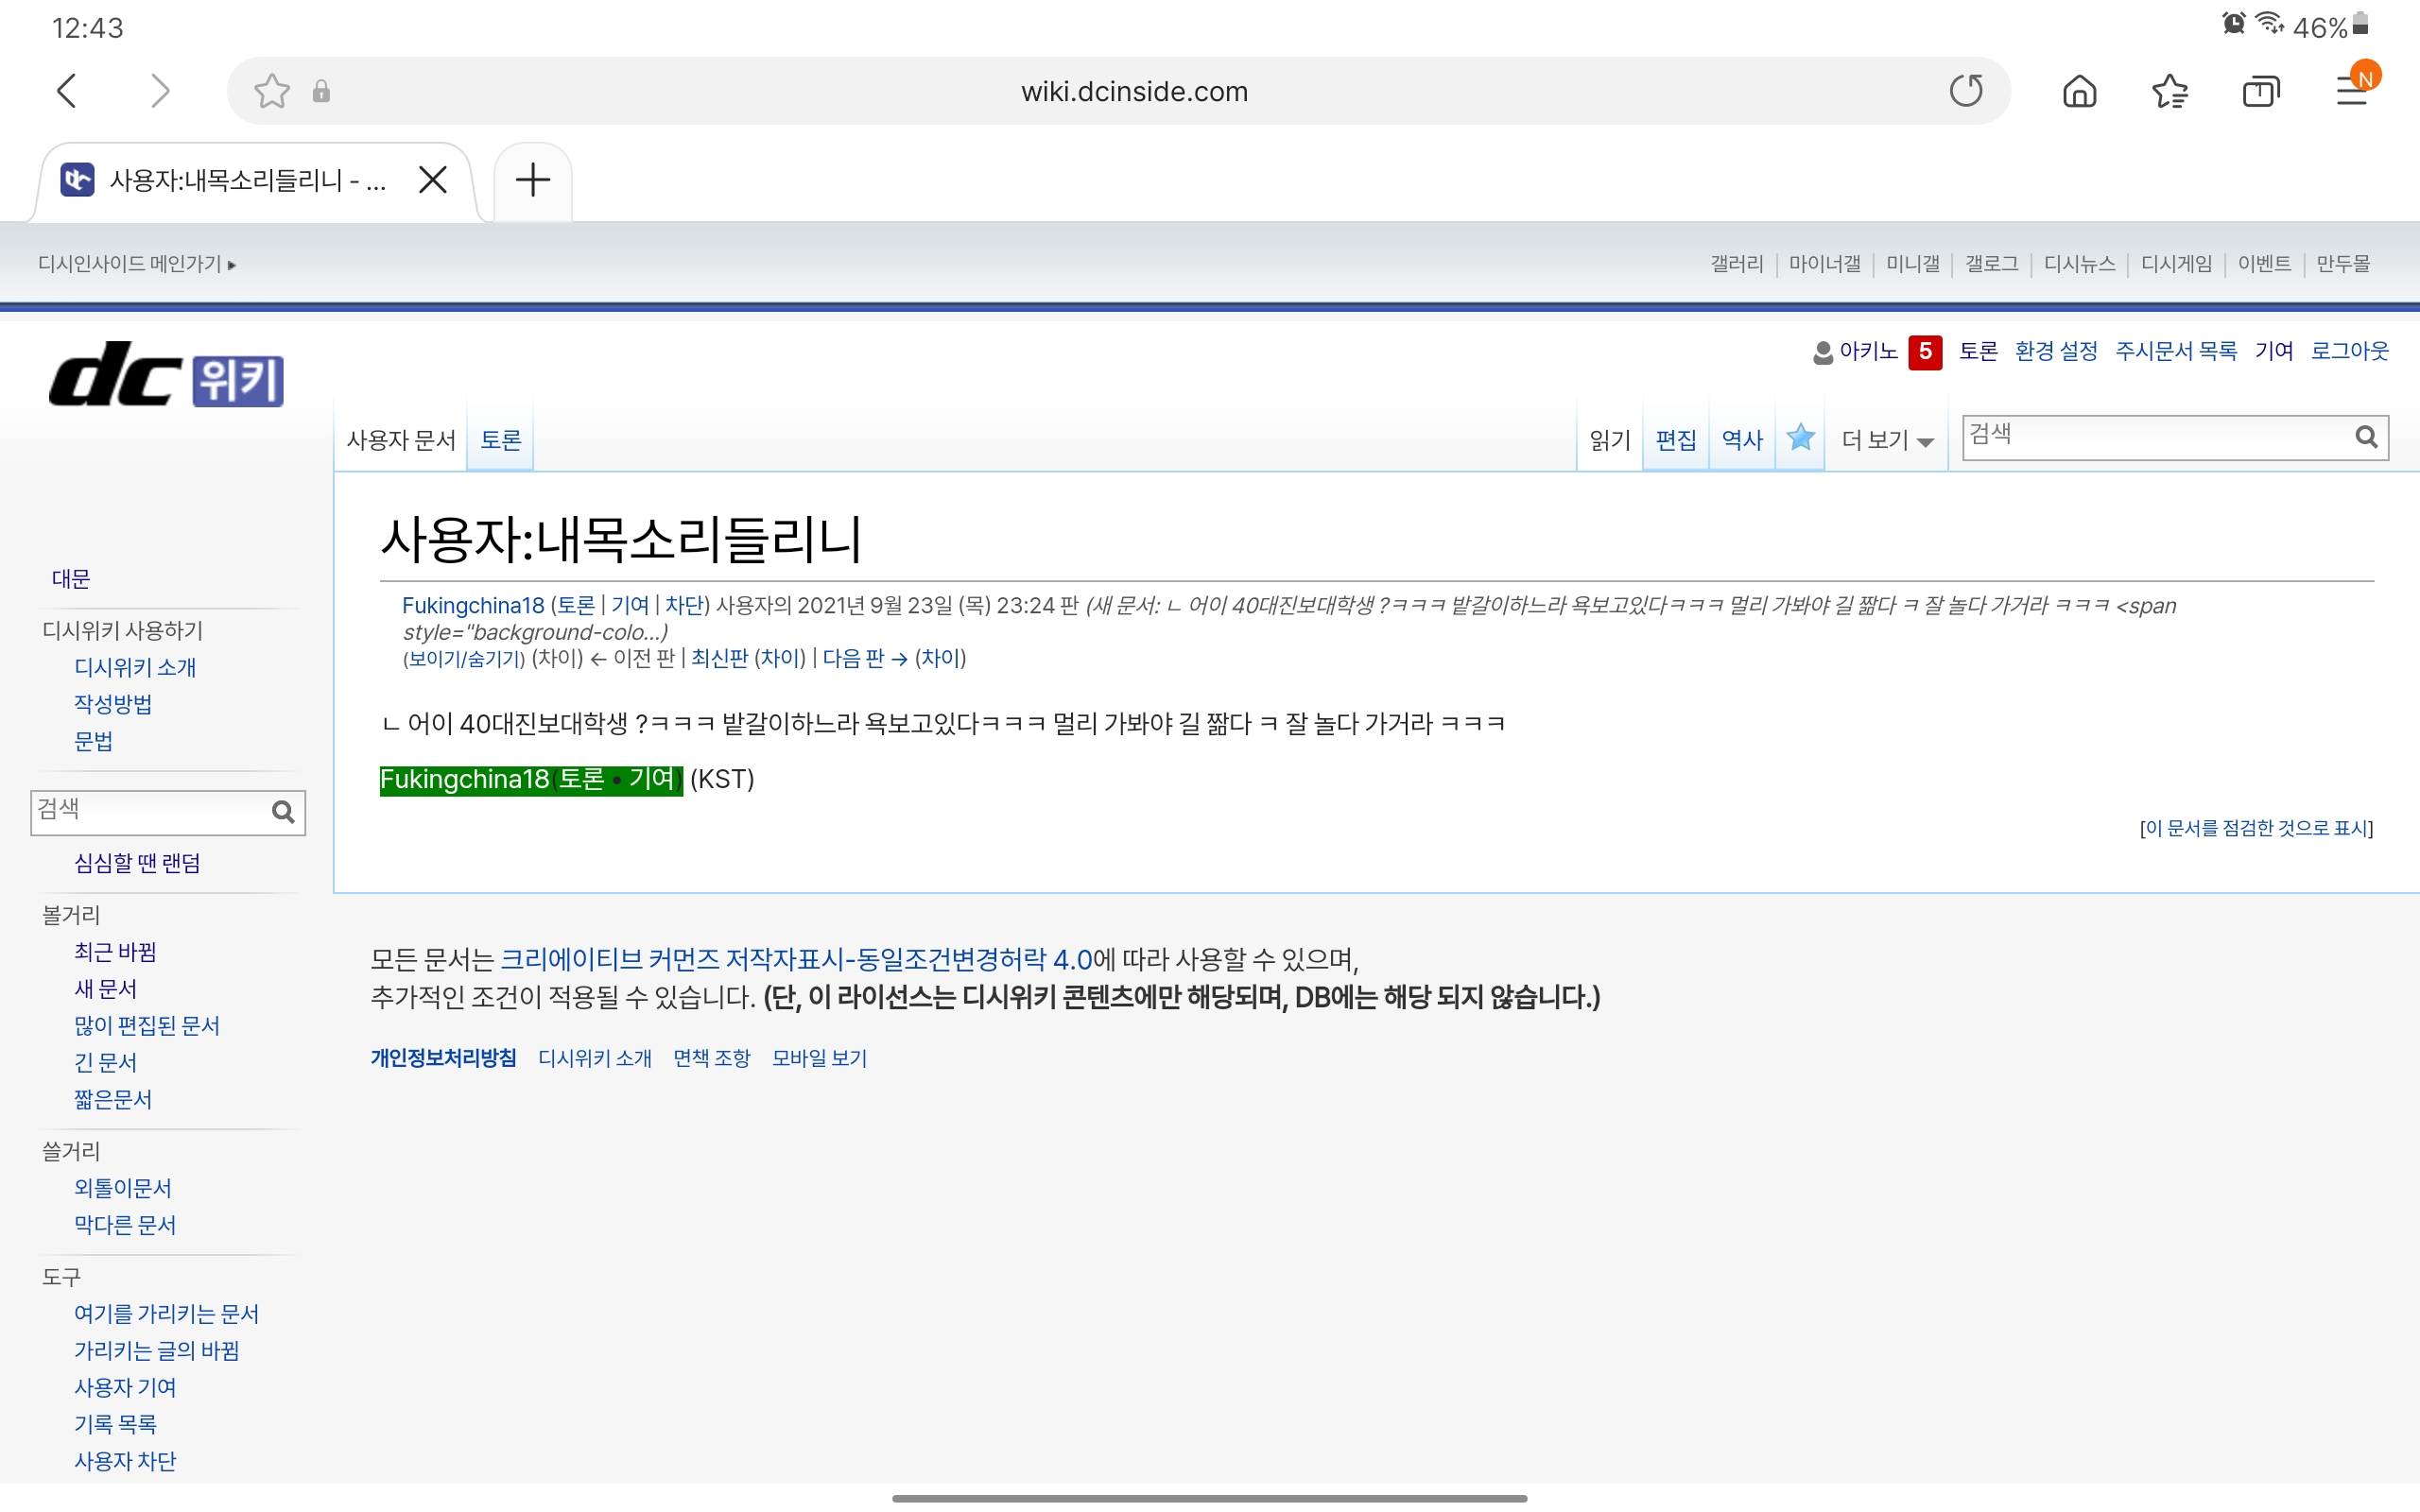The image size is (2420, 1512).
Task: Open the 역사 history tab
Action: tap(1742, 440)
